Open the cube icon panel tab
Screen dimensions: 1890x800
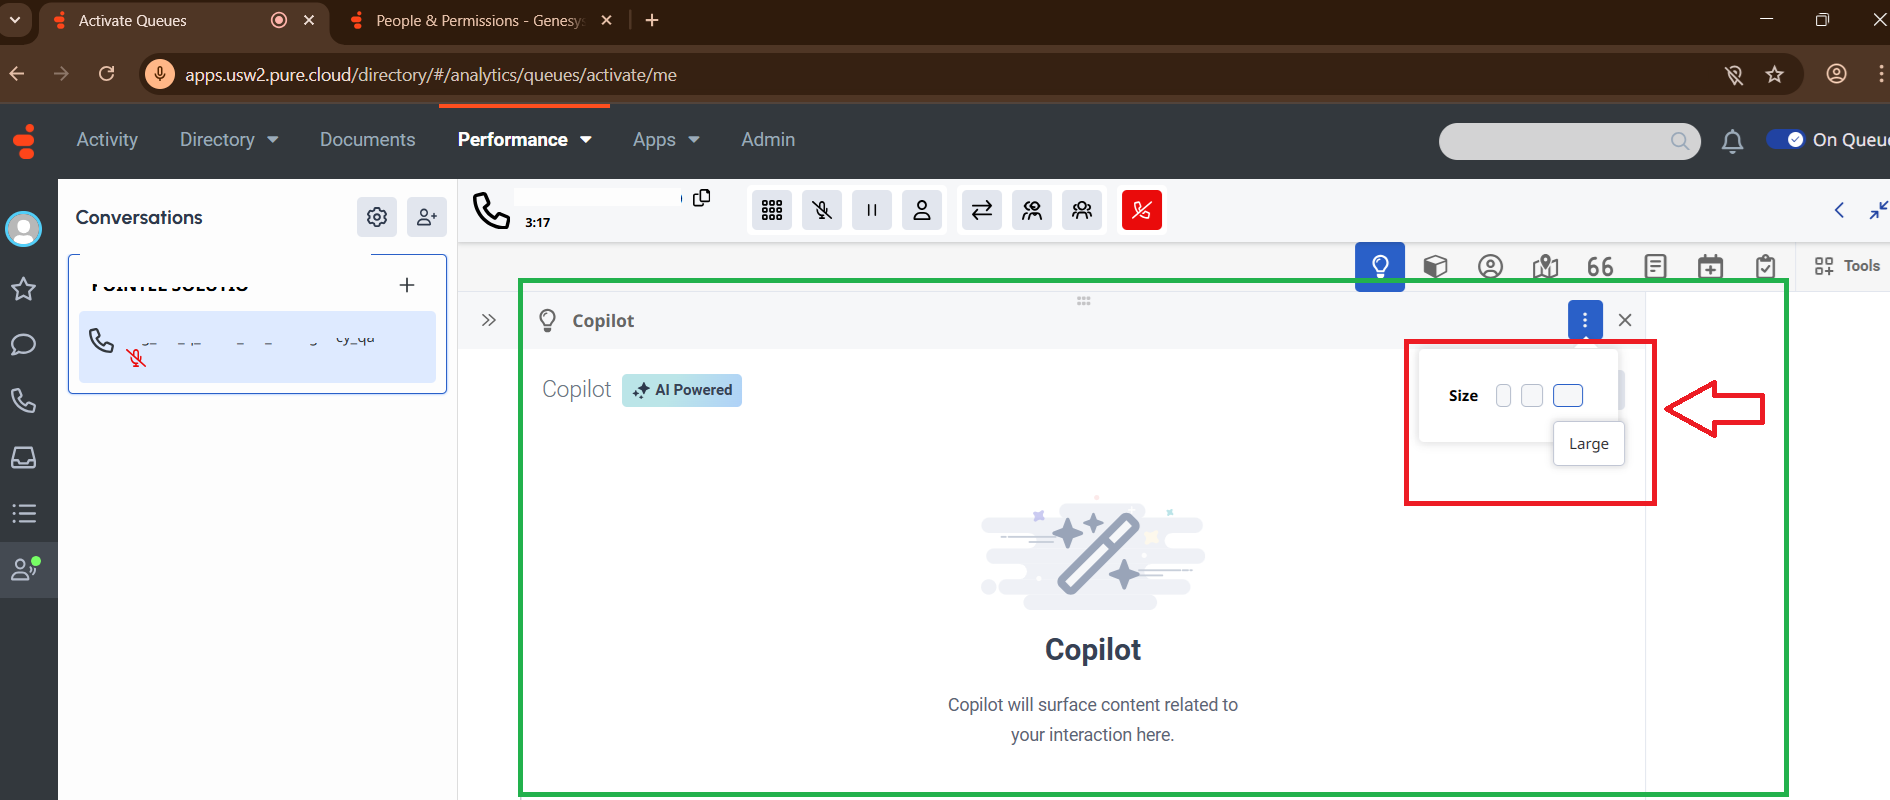1436,266
